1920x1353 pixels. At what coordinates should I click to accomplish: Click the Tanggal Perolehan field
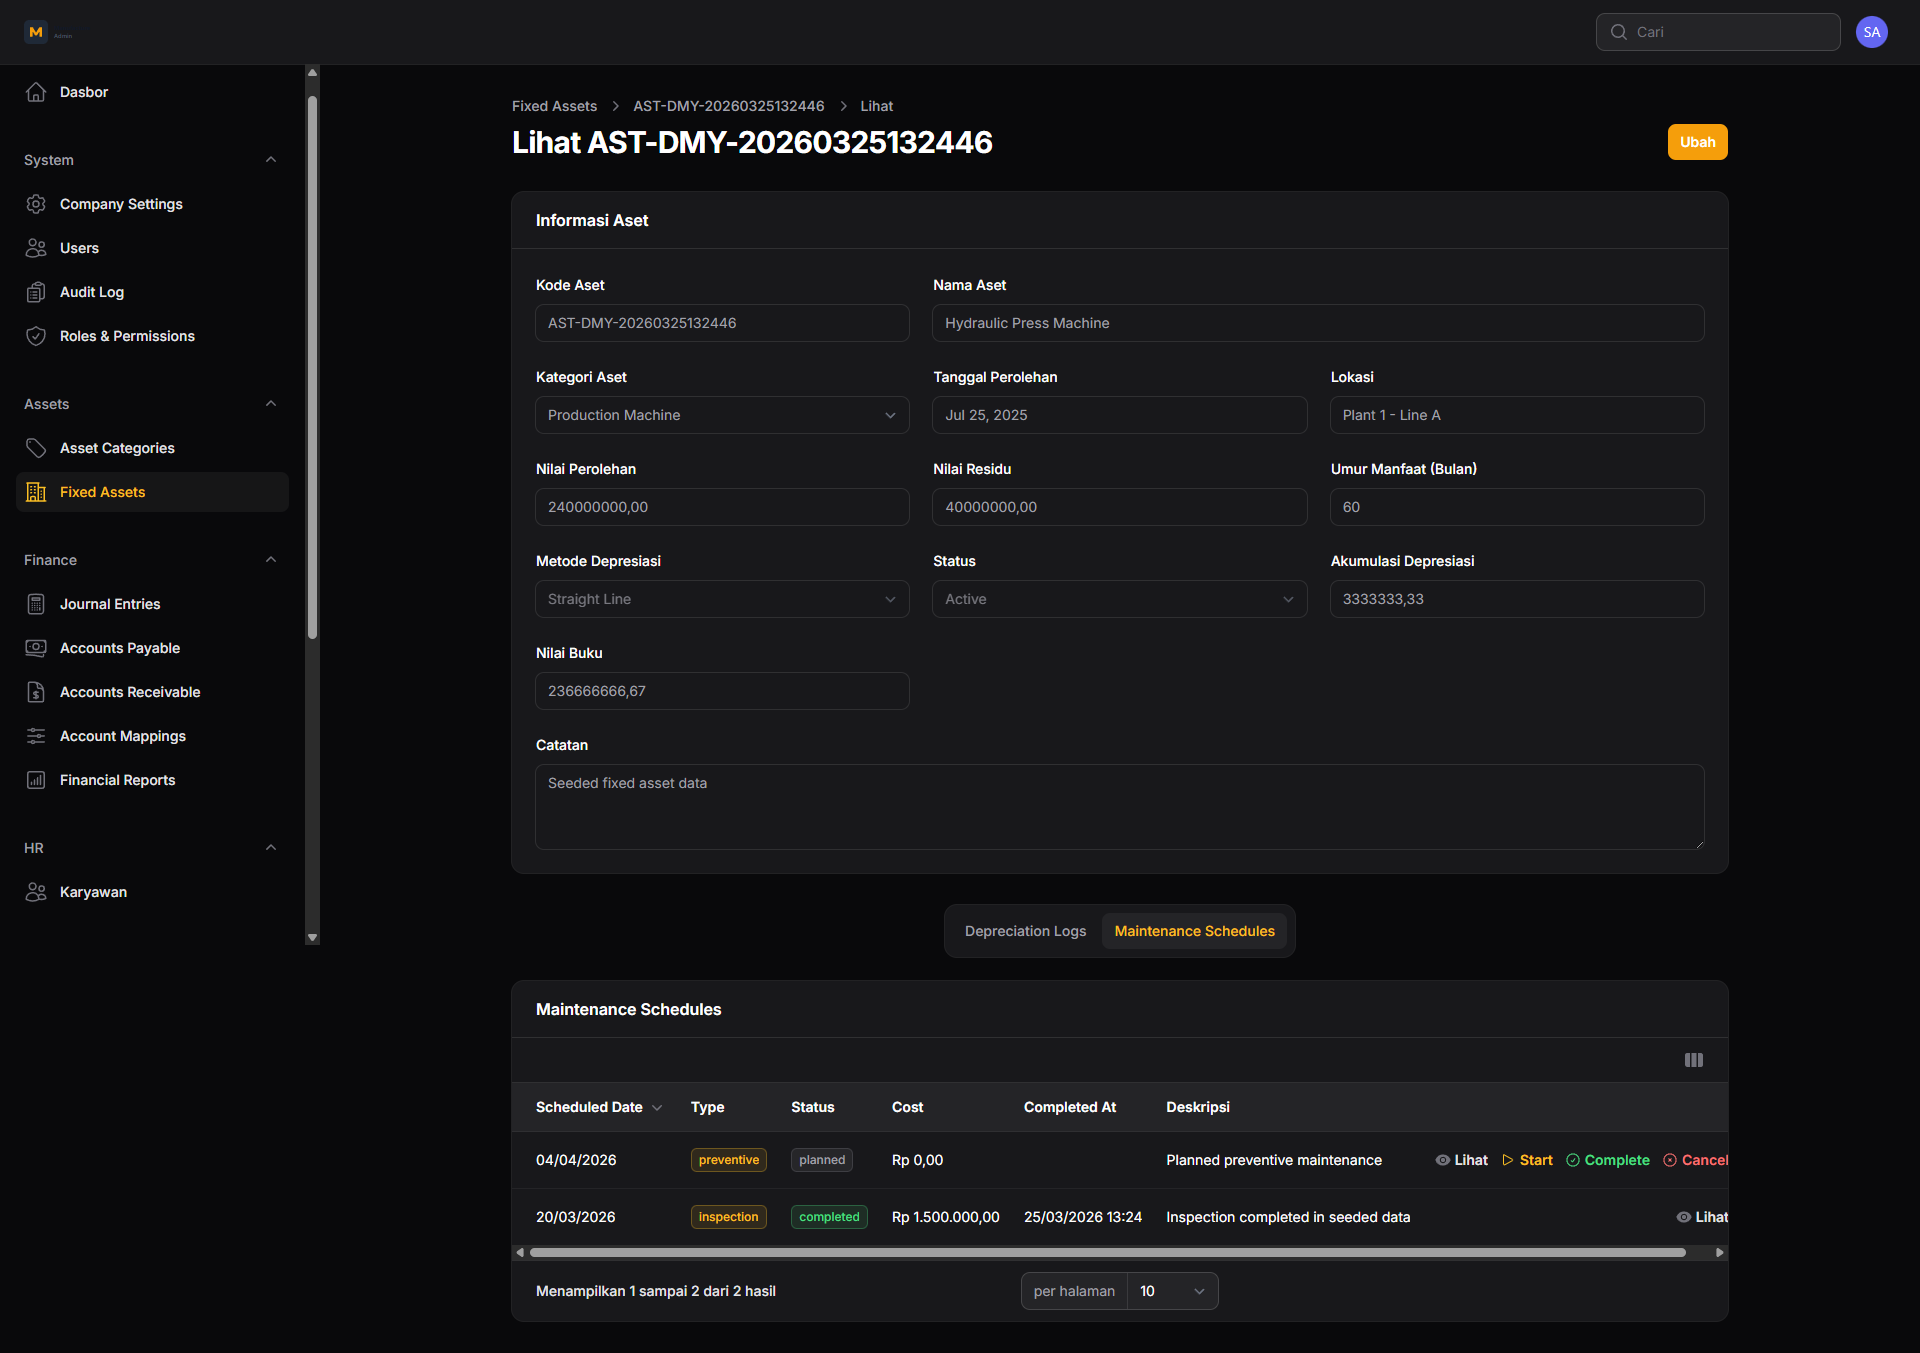pyautogui.click(x=1119, y=415)
